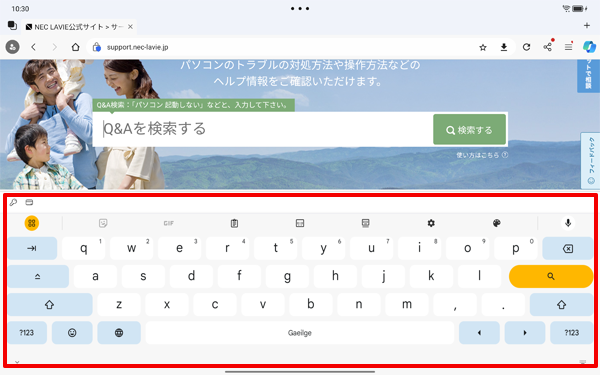The width and height of the screenshot is (600, 375).
Task: Tap the p key
Action: coord(515,248)
